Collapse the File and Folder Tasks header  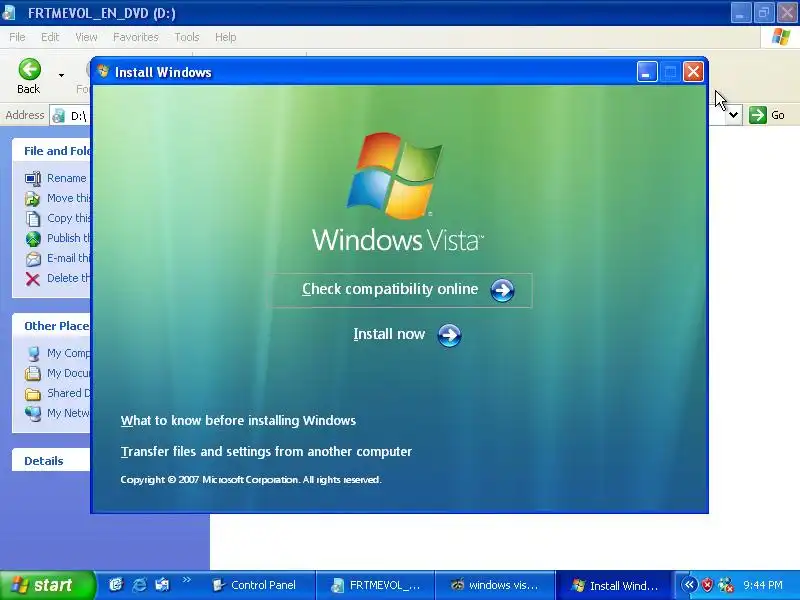click(x=51, y=151)
